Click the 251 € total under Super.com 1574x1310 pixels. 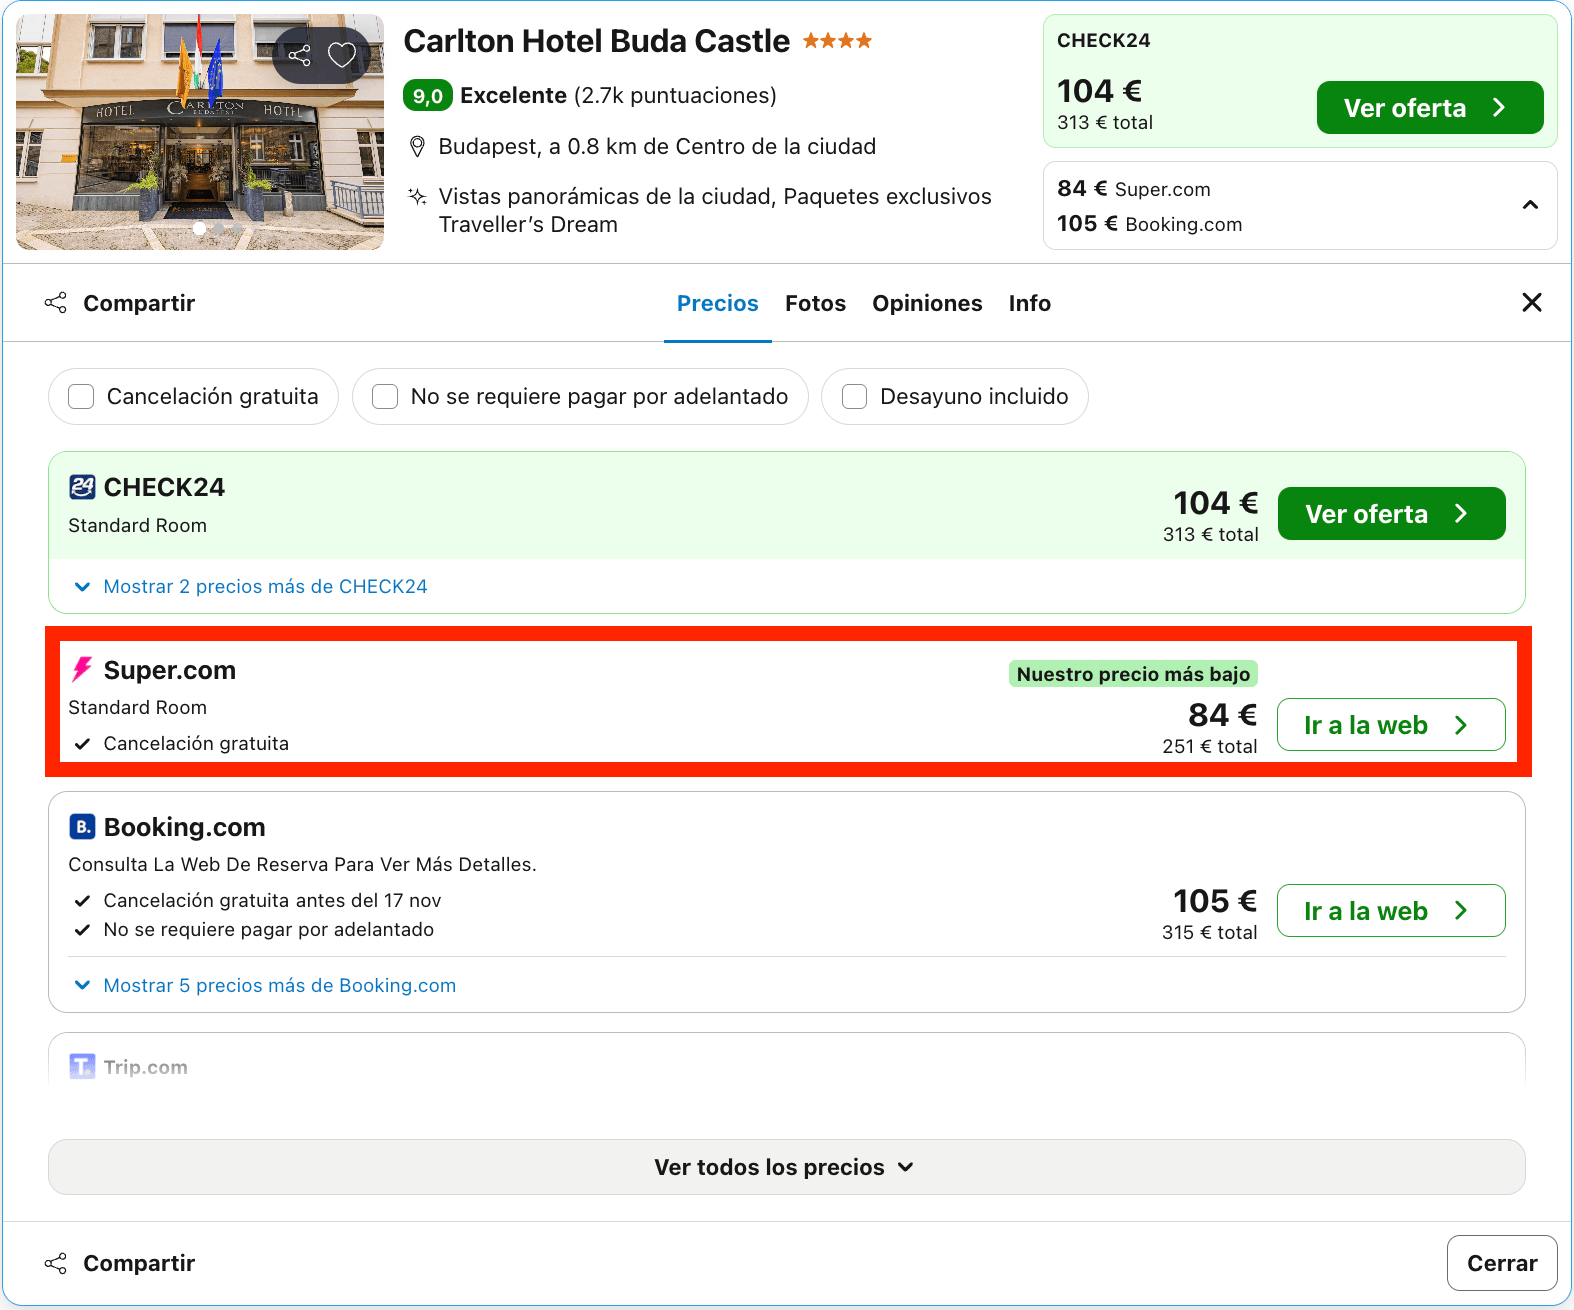[x=1209, y=746]
